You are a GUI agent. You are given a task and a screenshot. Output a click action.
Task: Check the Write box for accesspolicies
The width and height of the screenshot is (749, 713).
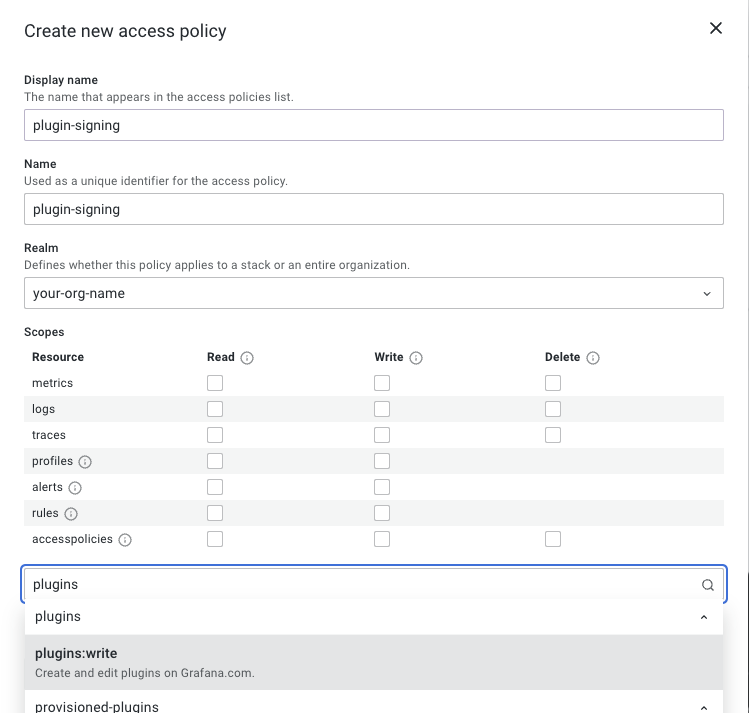point(382,539)
